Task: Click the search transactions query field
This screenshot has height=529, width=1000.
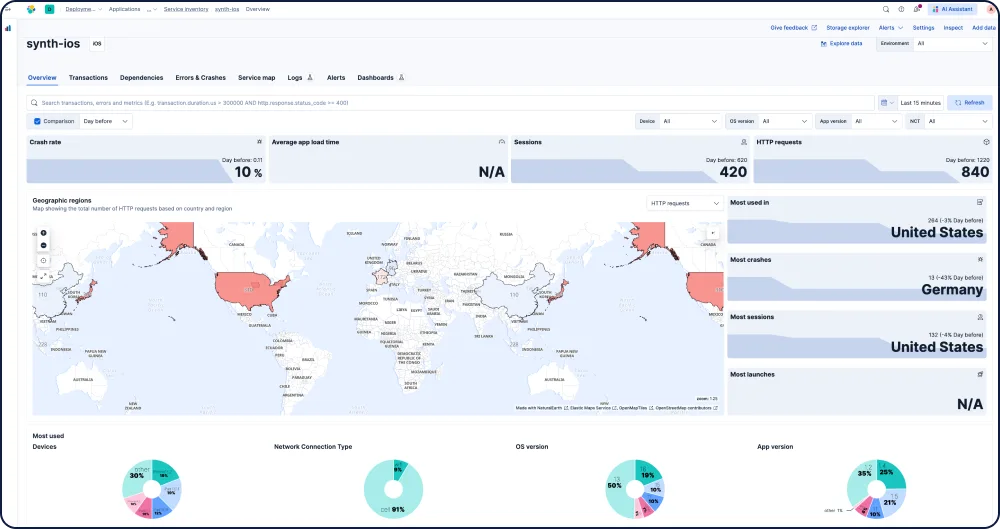Action: pyautogui.click(x=450, y=103)
